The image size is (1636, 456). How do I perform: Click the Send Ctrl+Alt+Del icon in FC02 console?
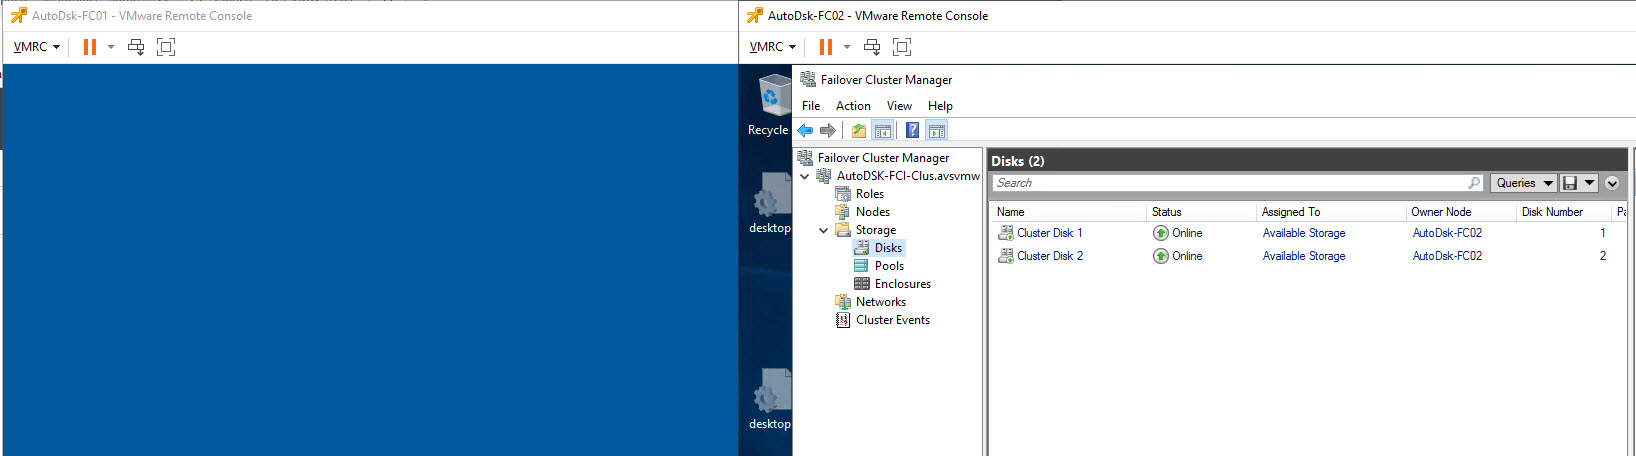point(872,47)
